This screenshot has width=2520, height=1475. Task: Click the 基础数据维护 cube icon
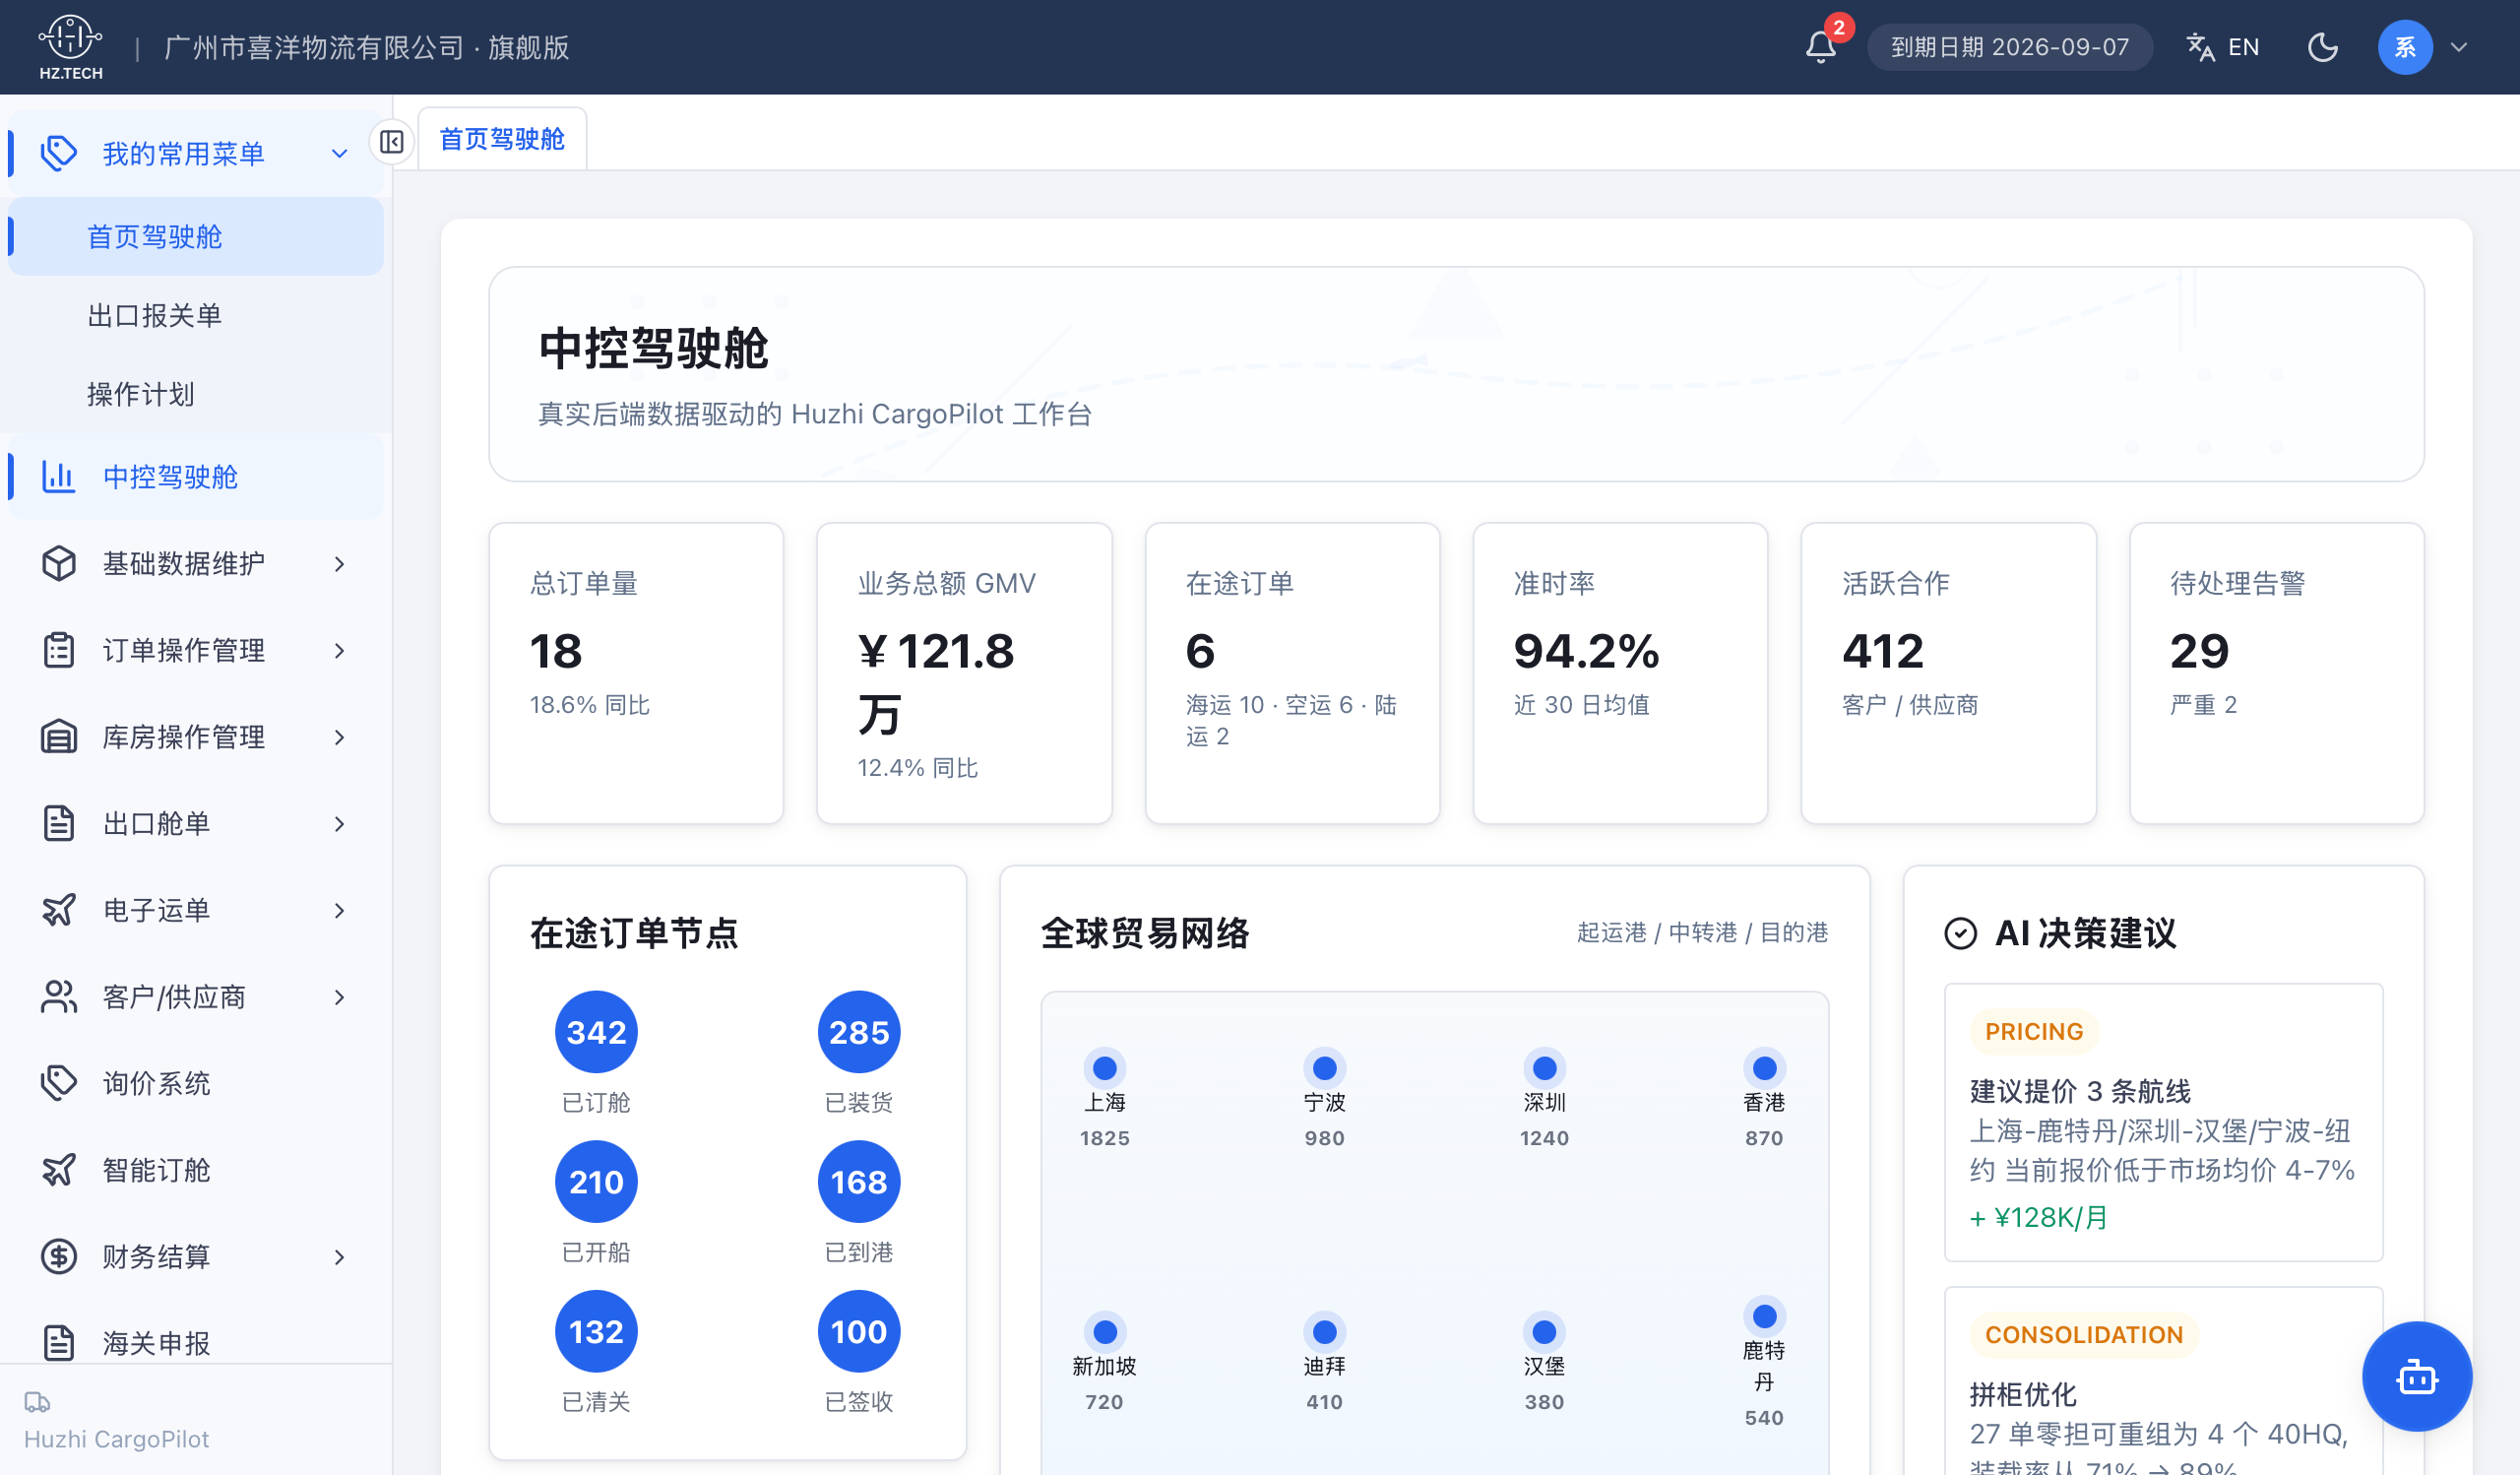[58, 564]
